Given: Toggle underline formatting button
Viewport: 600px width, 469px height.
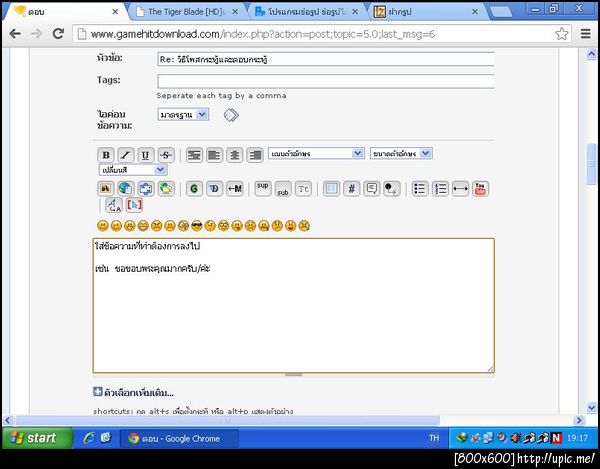Looking at the screenshot, I should tap(145, 155).
